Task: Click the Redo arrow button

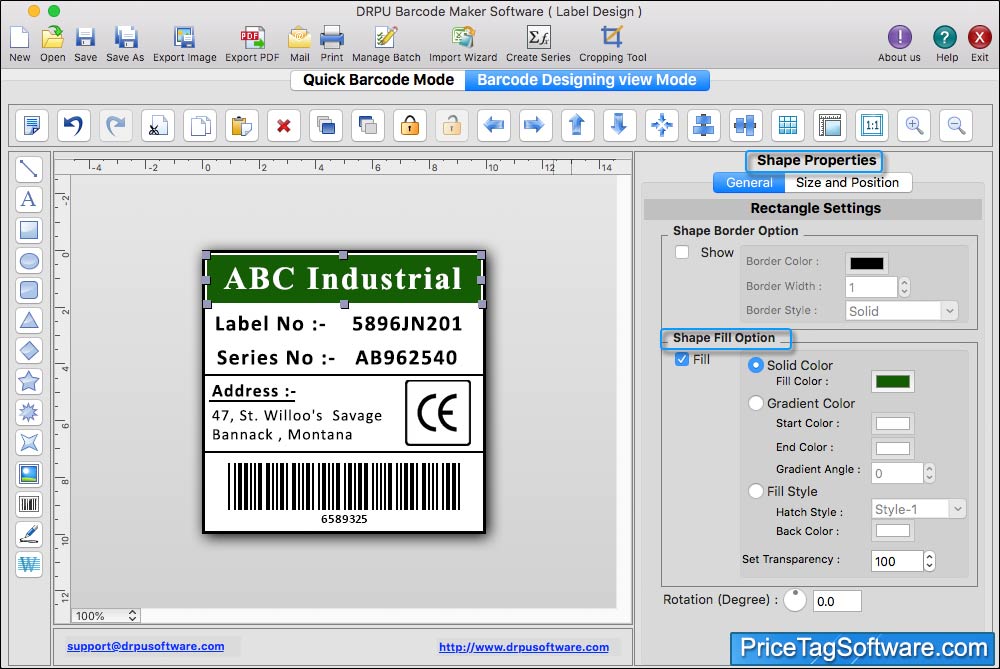Action: click(115, 125)
